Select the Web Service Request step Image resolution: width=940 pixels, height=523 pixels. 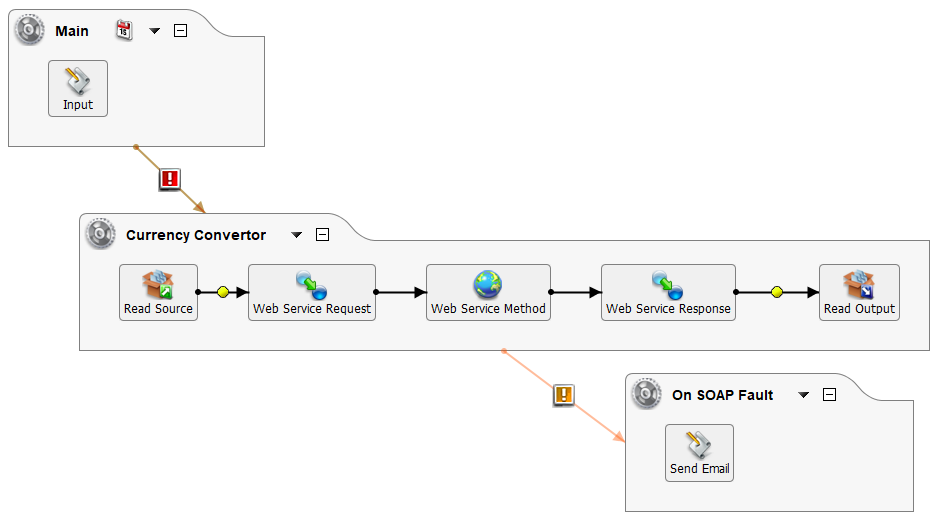point(312,292)
